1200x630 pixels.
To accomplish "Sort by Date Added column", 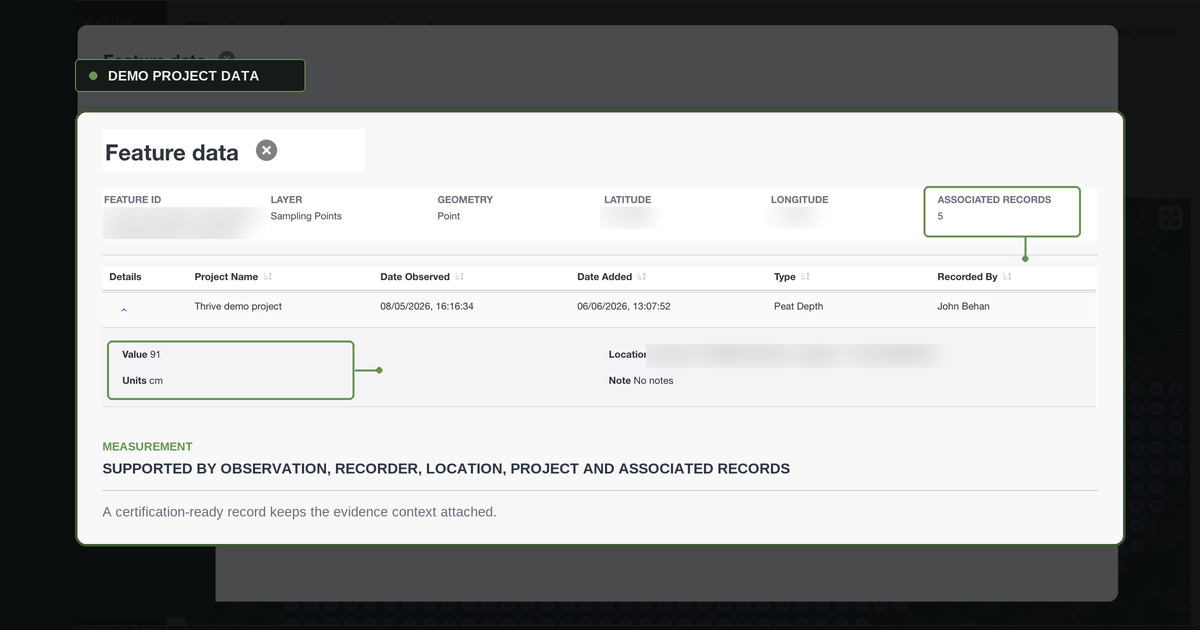I will [x=641, y=277].
